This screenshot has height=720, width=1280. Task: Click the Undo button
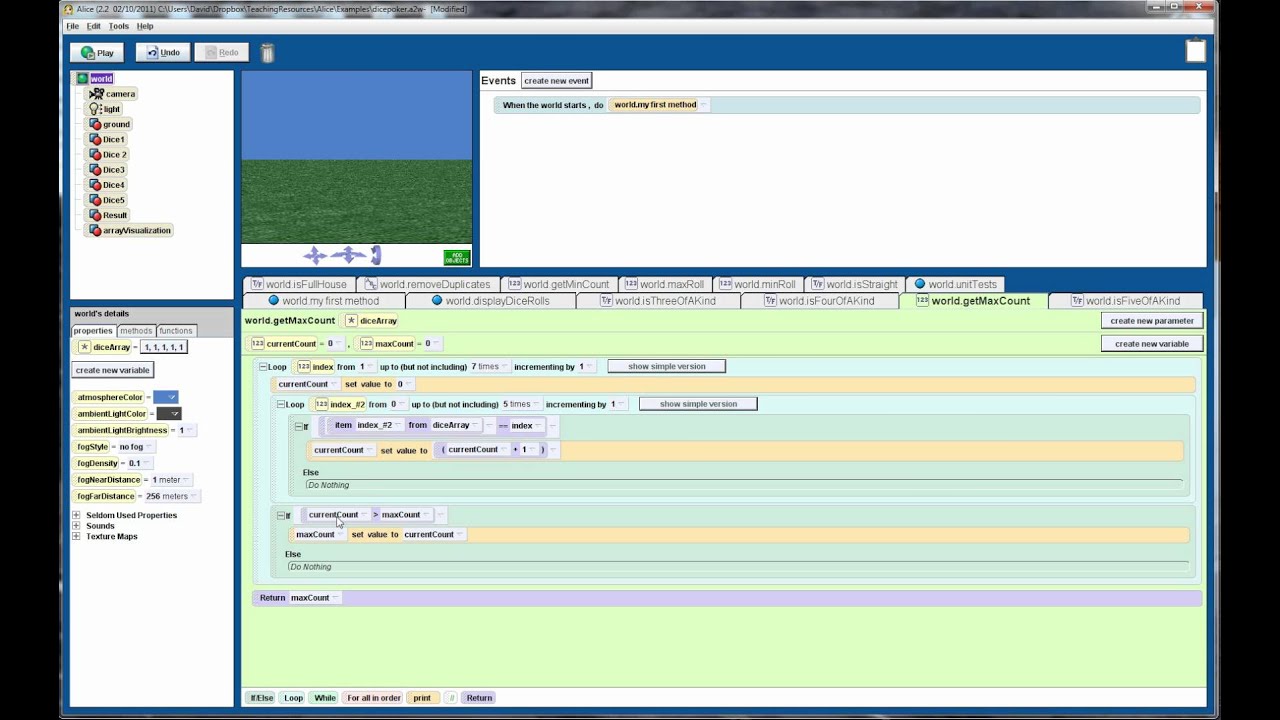pyautogui.click(x=163, y=52)
